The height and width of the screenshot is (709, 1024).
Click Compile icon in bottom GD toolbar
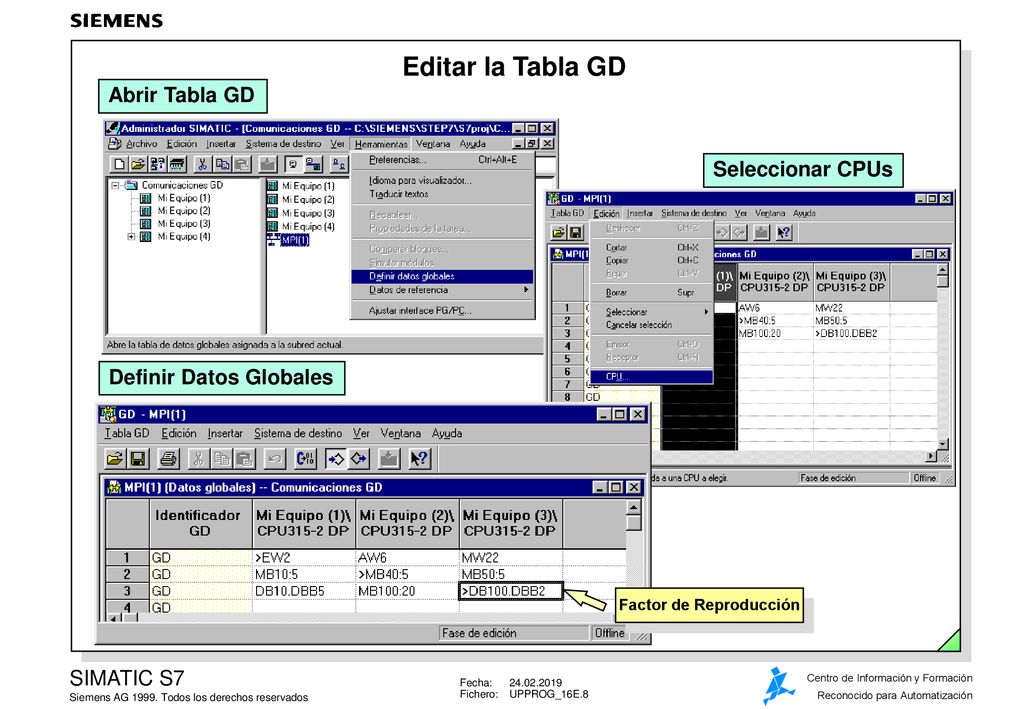click(x=305, y=459)
